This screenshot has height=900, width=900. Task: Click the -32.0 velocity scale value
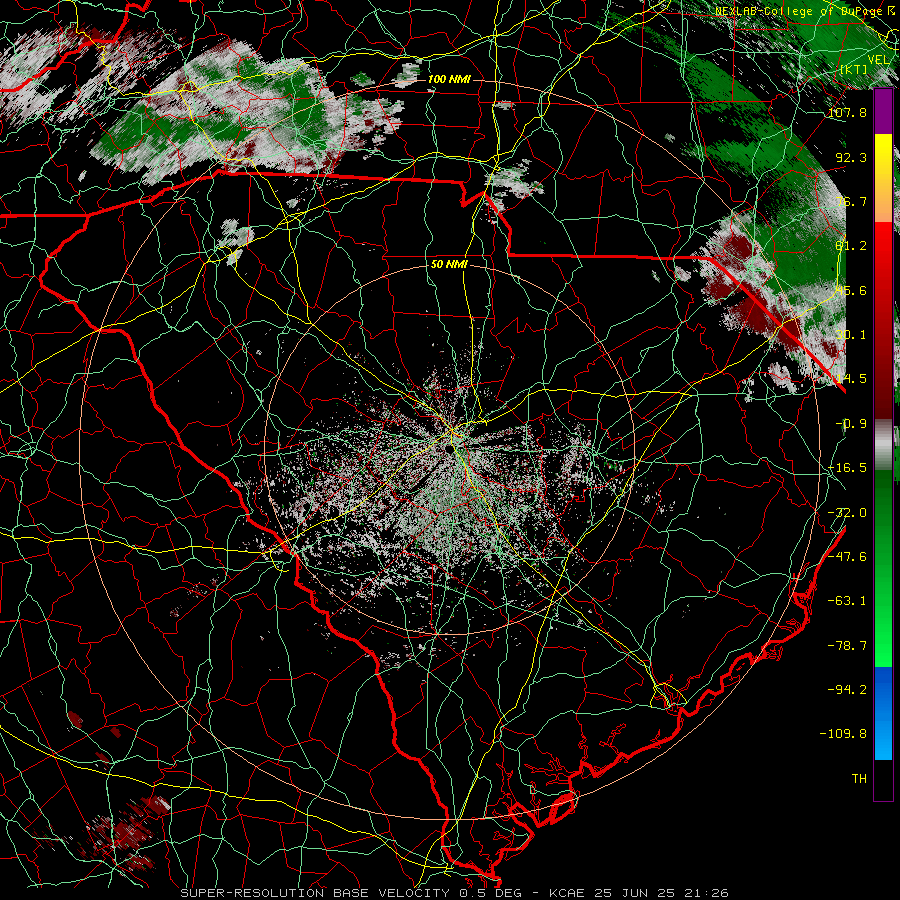(847, 513)
